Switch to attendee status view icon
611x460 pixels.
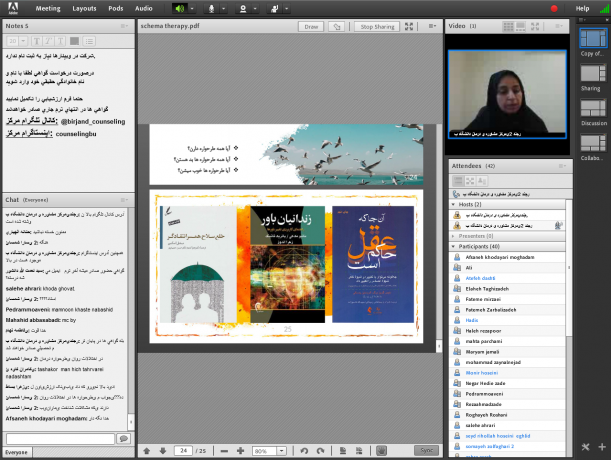[x=482, y=181]
